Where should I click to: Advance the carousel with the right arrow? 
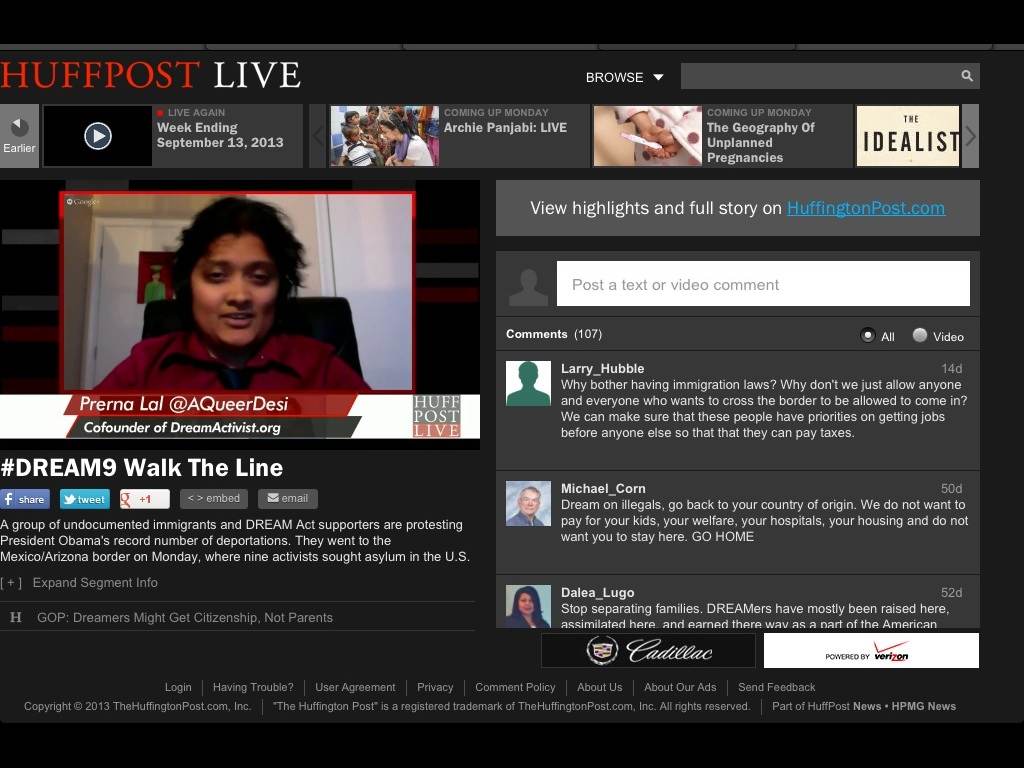[x=970, y=136]
